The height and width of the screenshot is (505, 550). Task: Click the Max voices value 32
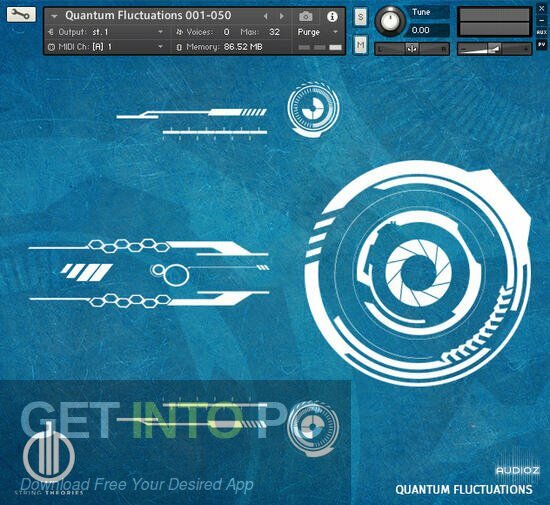click(274, 32)
